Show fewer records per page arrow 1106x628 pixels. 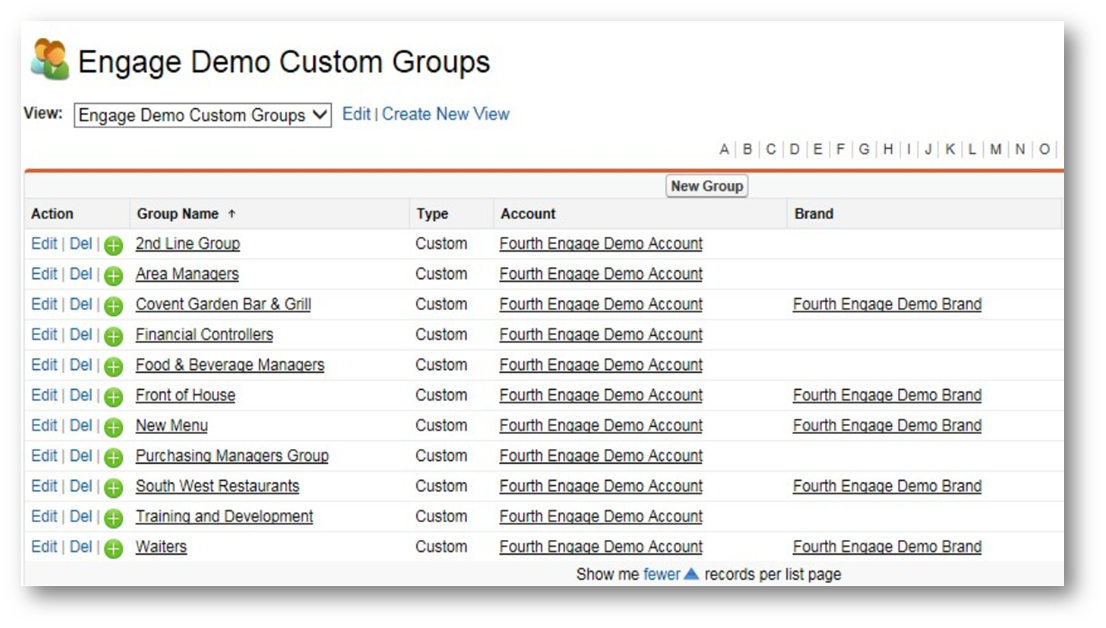(x=690, y=574)
